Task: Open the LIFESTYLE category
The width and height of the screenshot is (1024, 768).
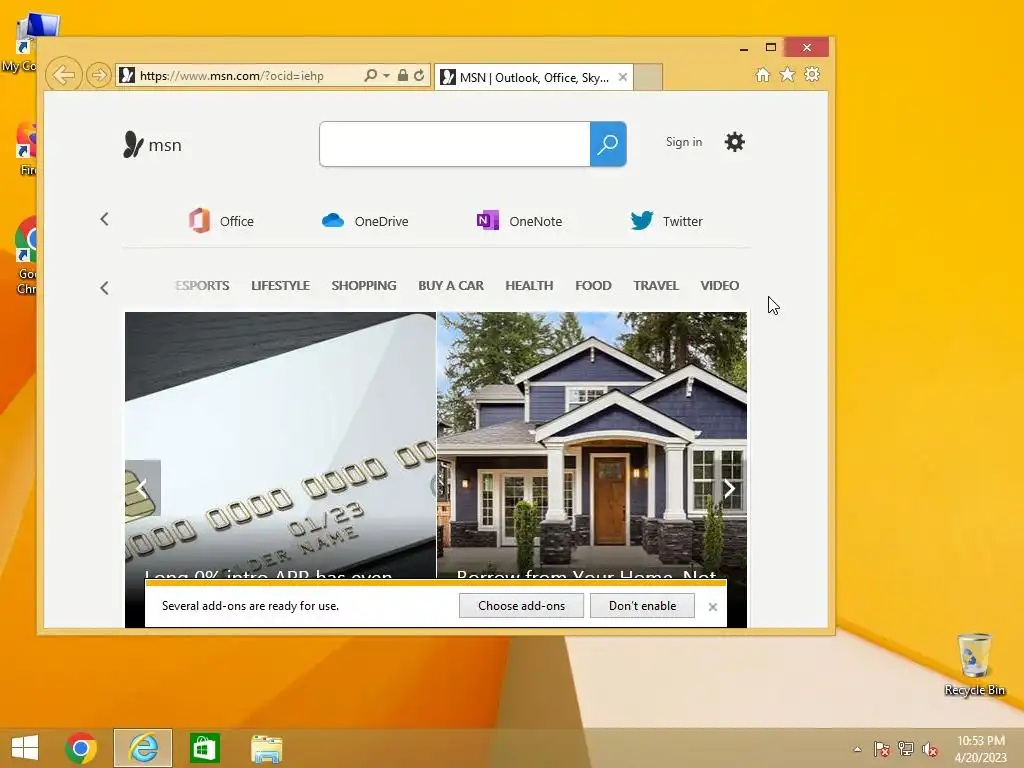Action: pyautogui.click(x=280, y=285)
